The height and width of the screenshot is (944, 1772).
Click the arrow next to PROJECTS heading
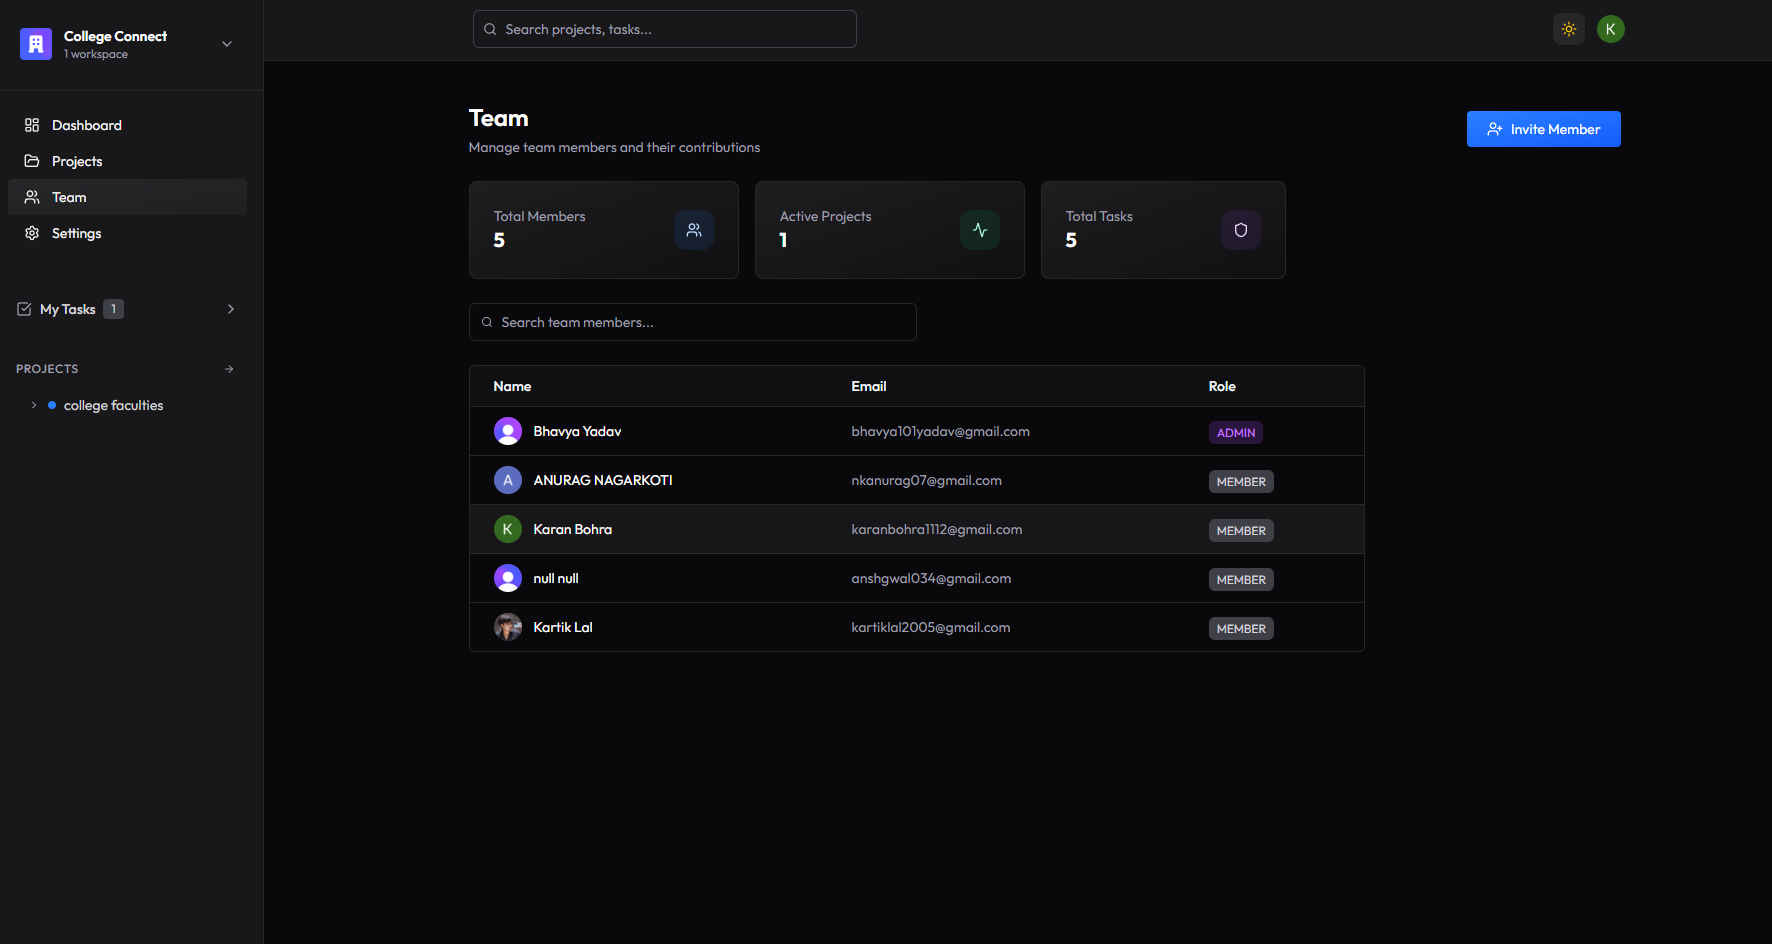[229, 369]
